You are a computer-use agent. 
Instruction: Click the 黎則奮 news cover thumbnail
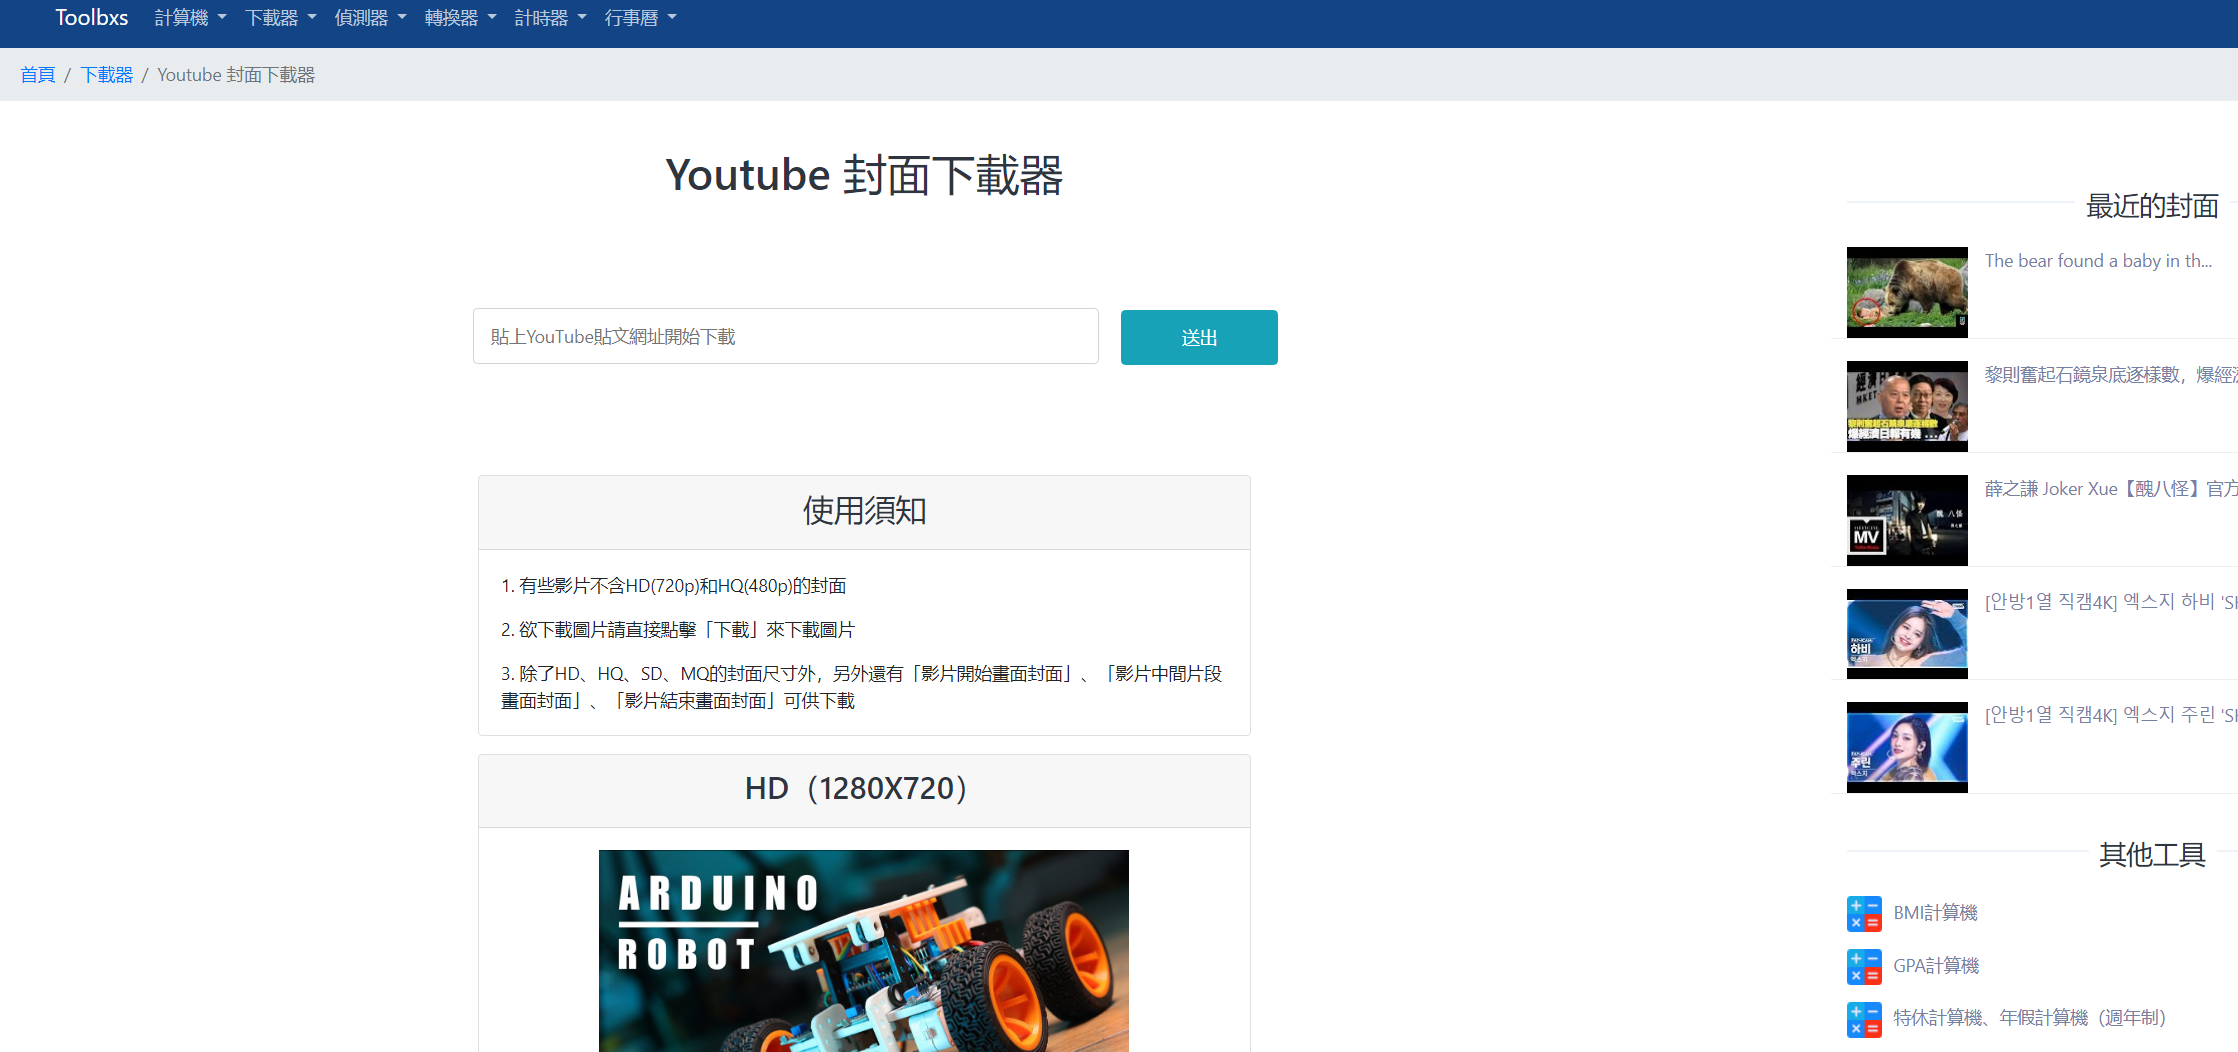click(1906, 405)
